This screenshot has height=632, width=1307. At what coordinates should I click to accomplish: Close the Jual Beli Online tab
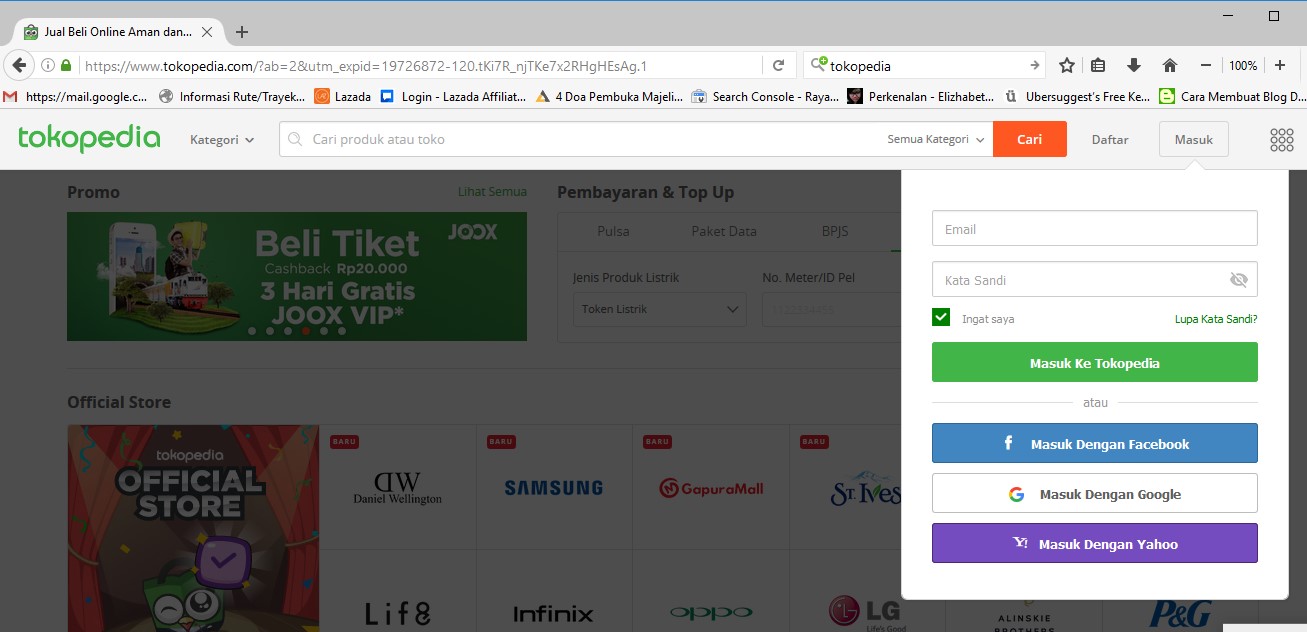pos(207,32)
